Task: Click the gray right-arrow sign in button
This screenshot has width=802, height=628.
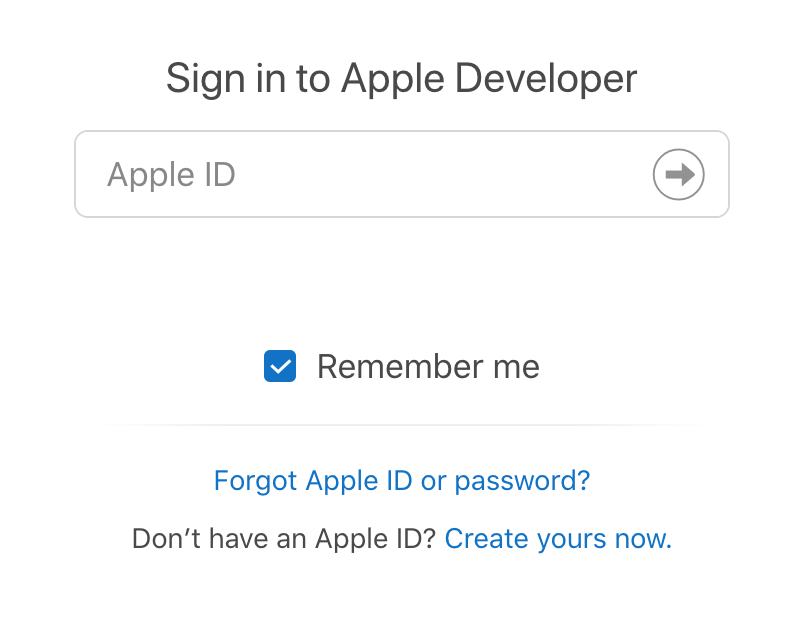Action: [x=678, y=174]
